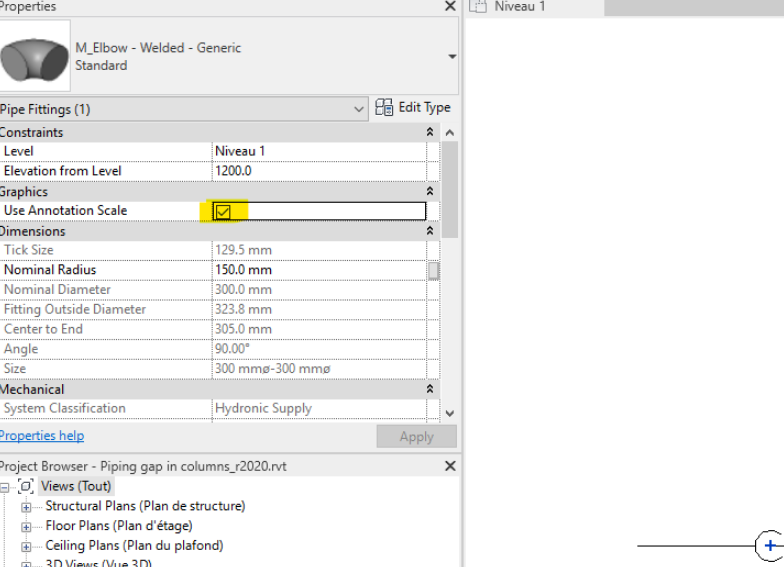Click the Nominal Radius label
784x567 pixels.
click(x=50, y=270)
